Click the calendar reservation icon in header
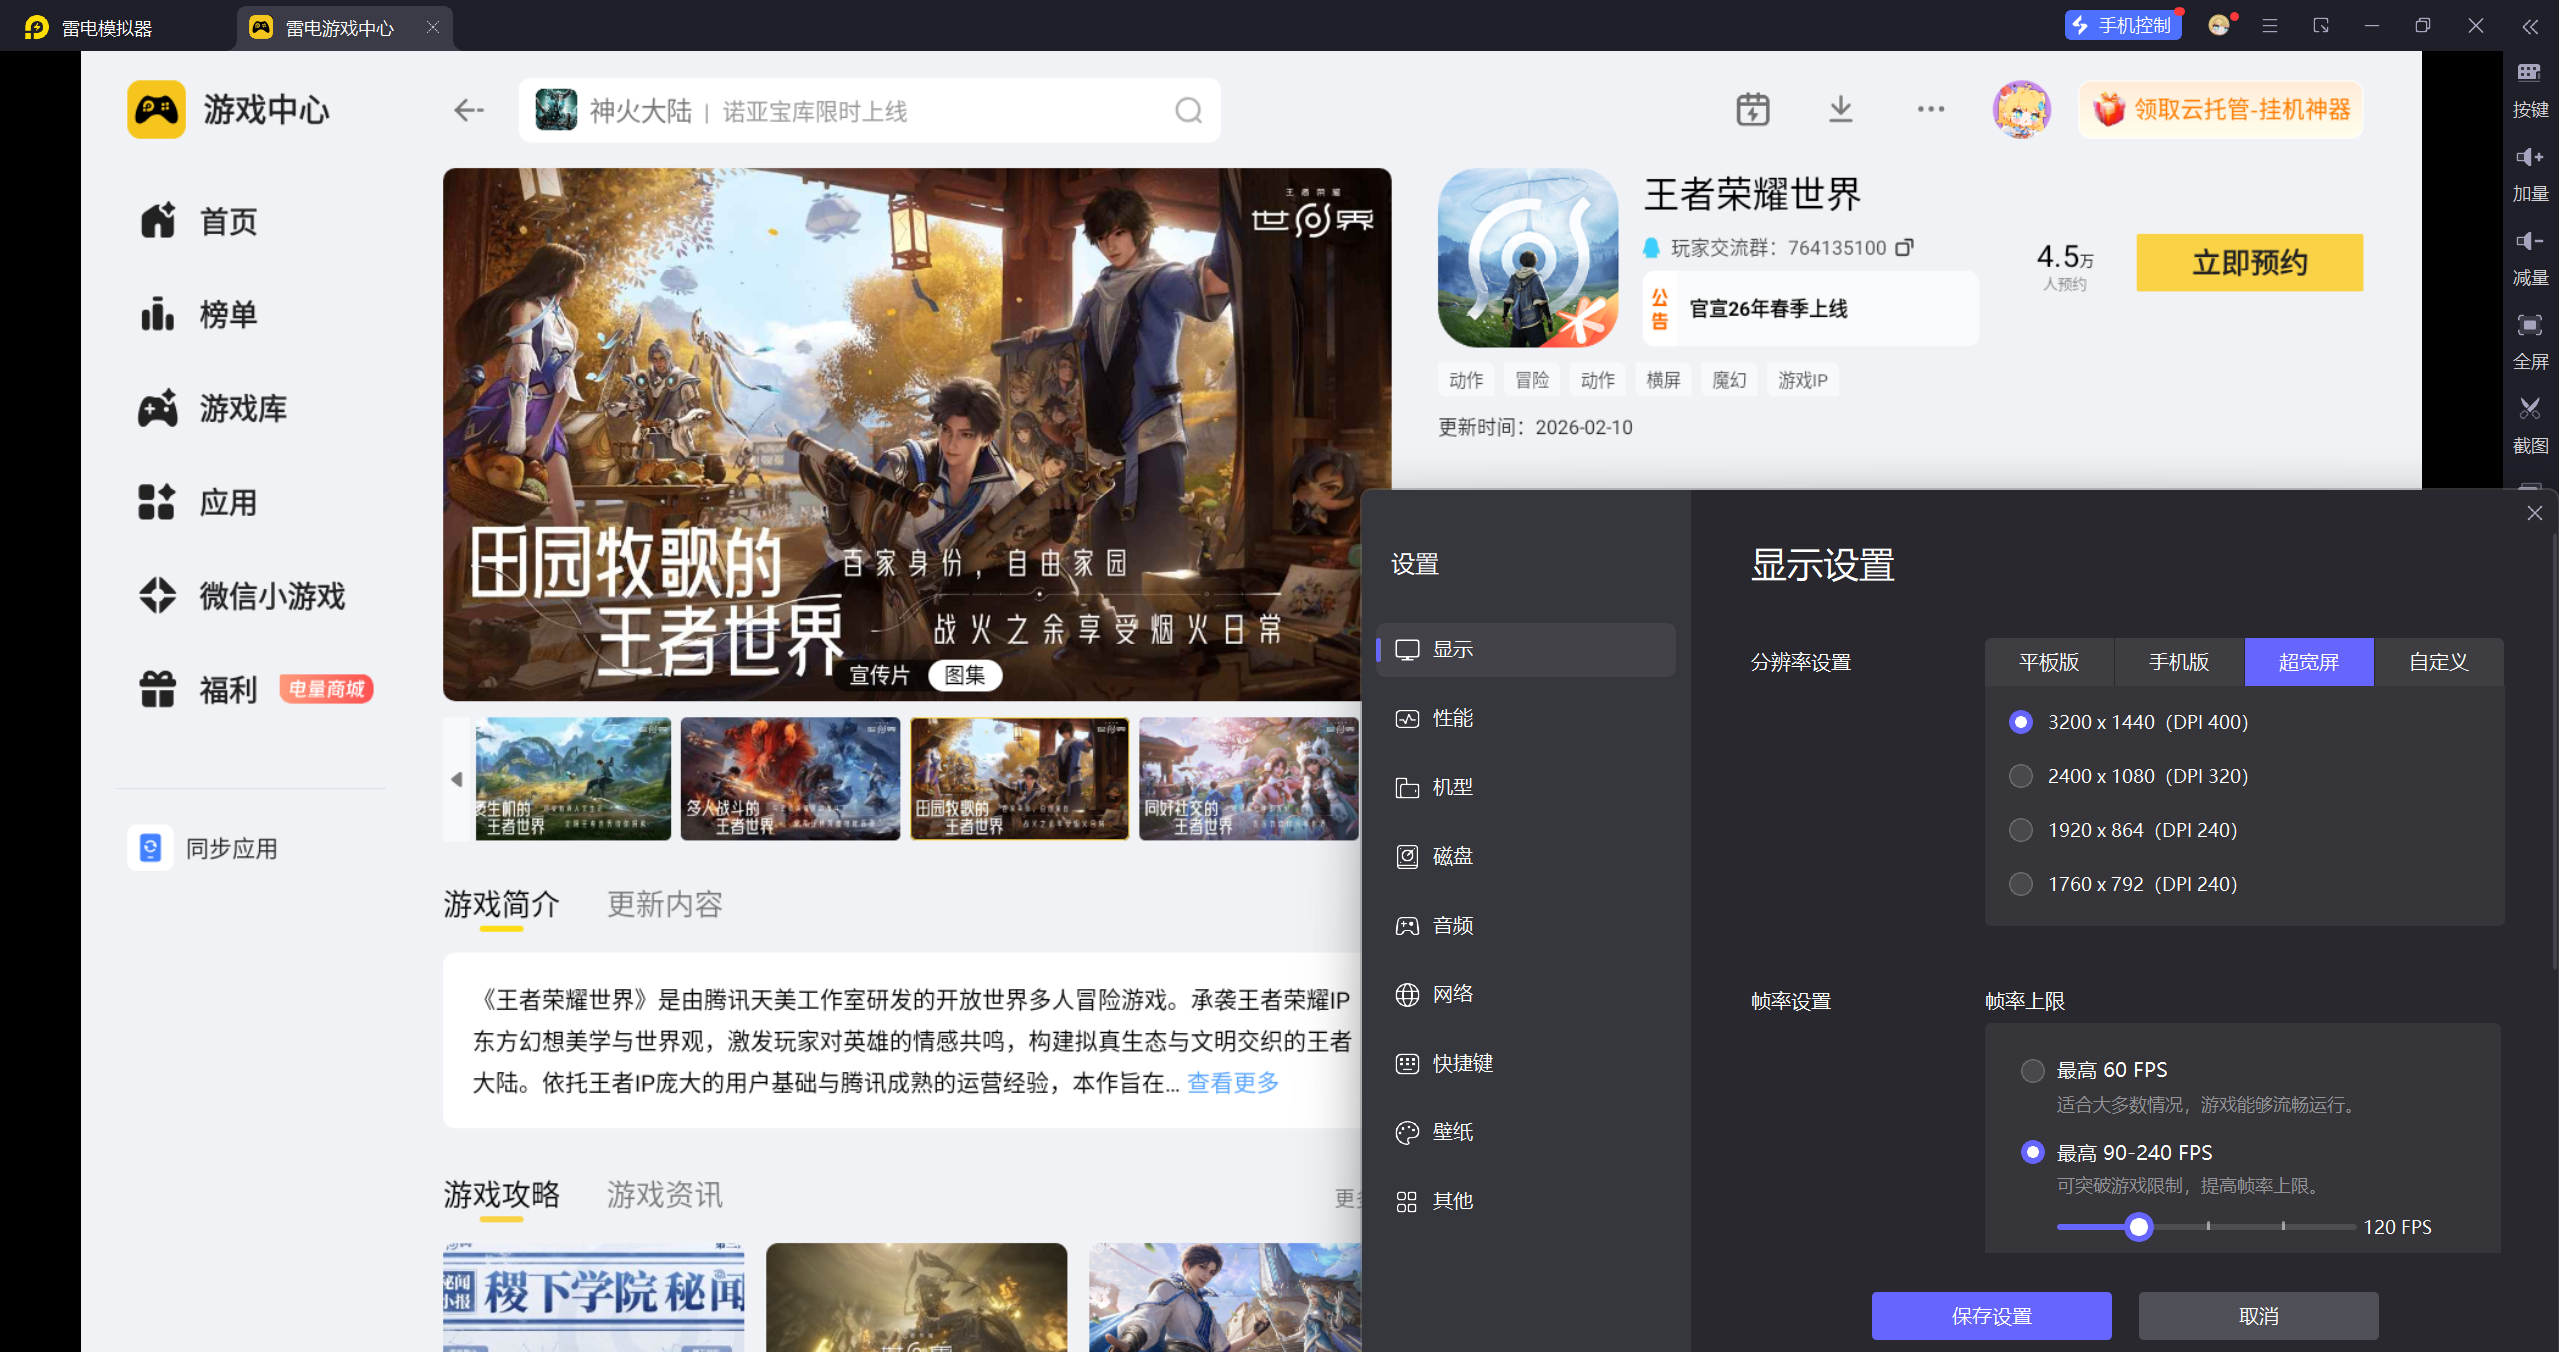This screenshot has height=1352, width=2559. click(1752, 109)
